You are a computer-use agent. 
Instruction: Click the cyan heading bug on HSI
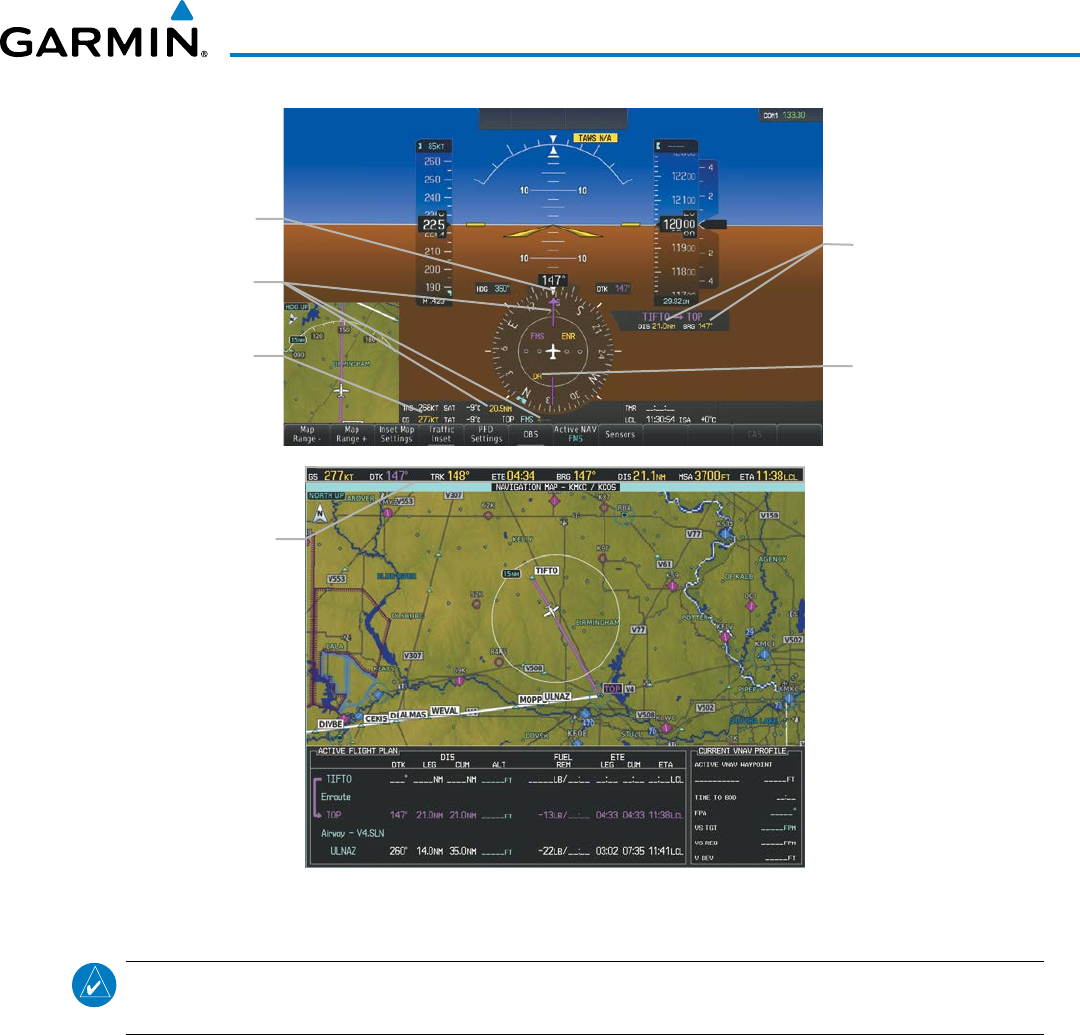coord(522,399)
